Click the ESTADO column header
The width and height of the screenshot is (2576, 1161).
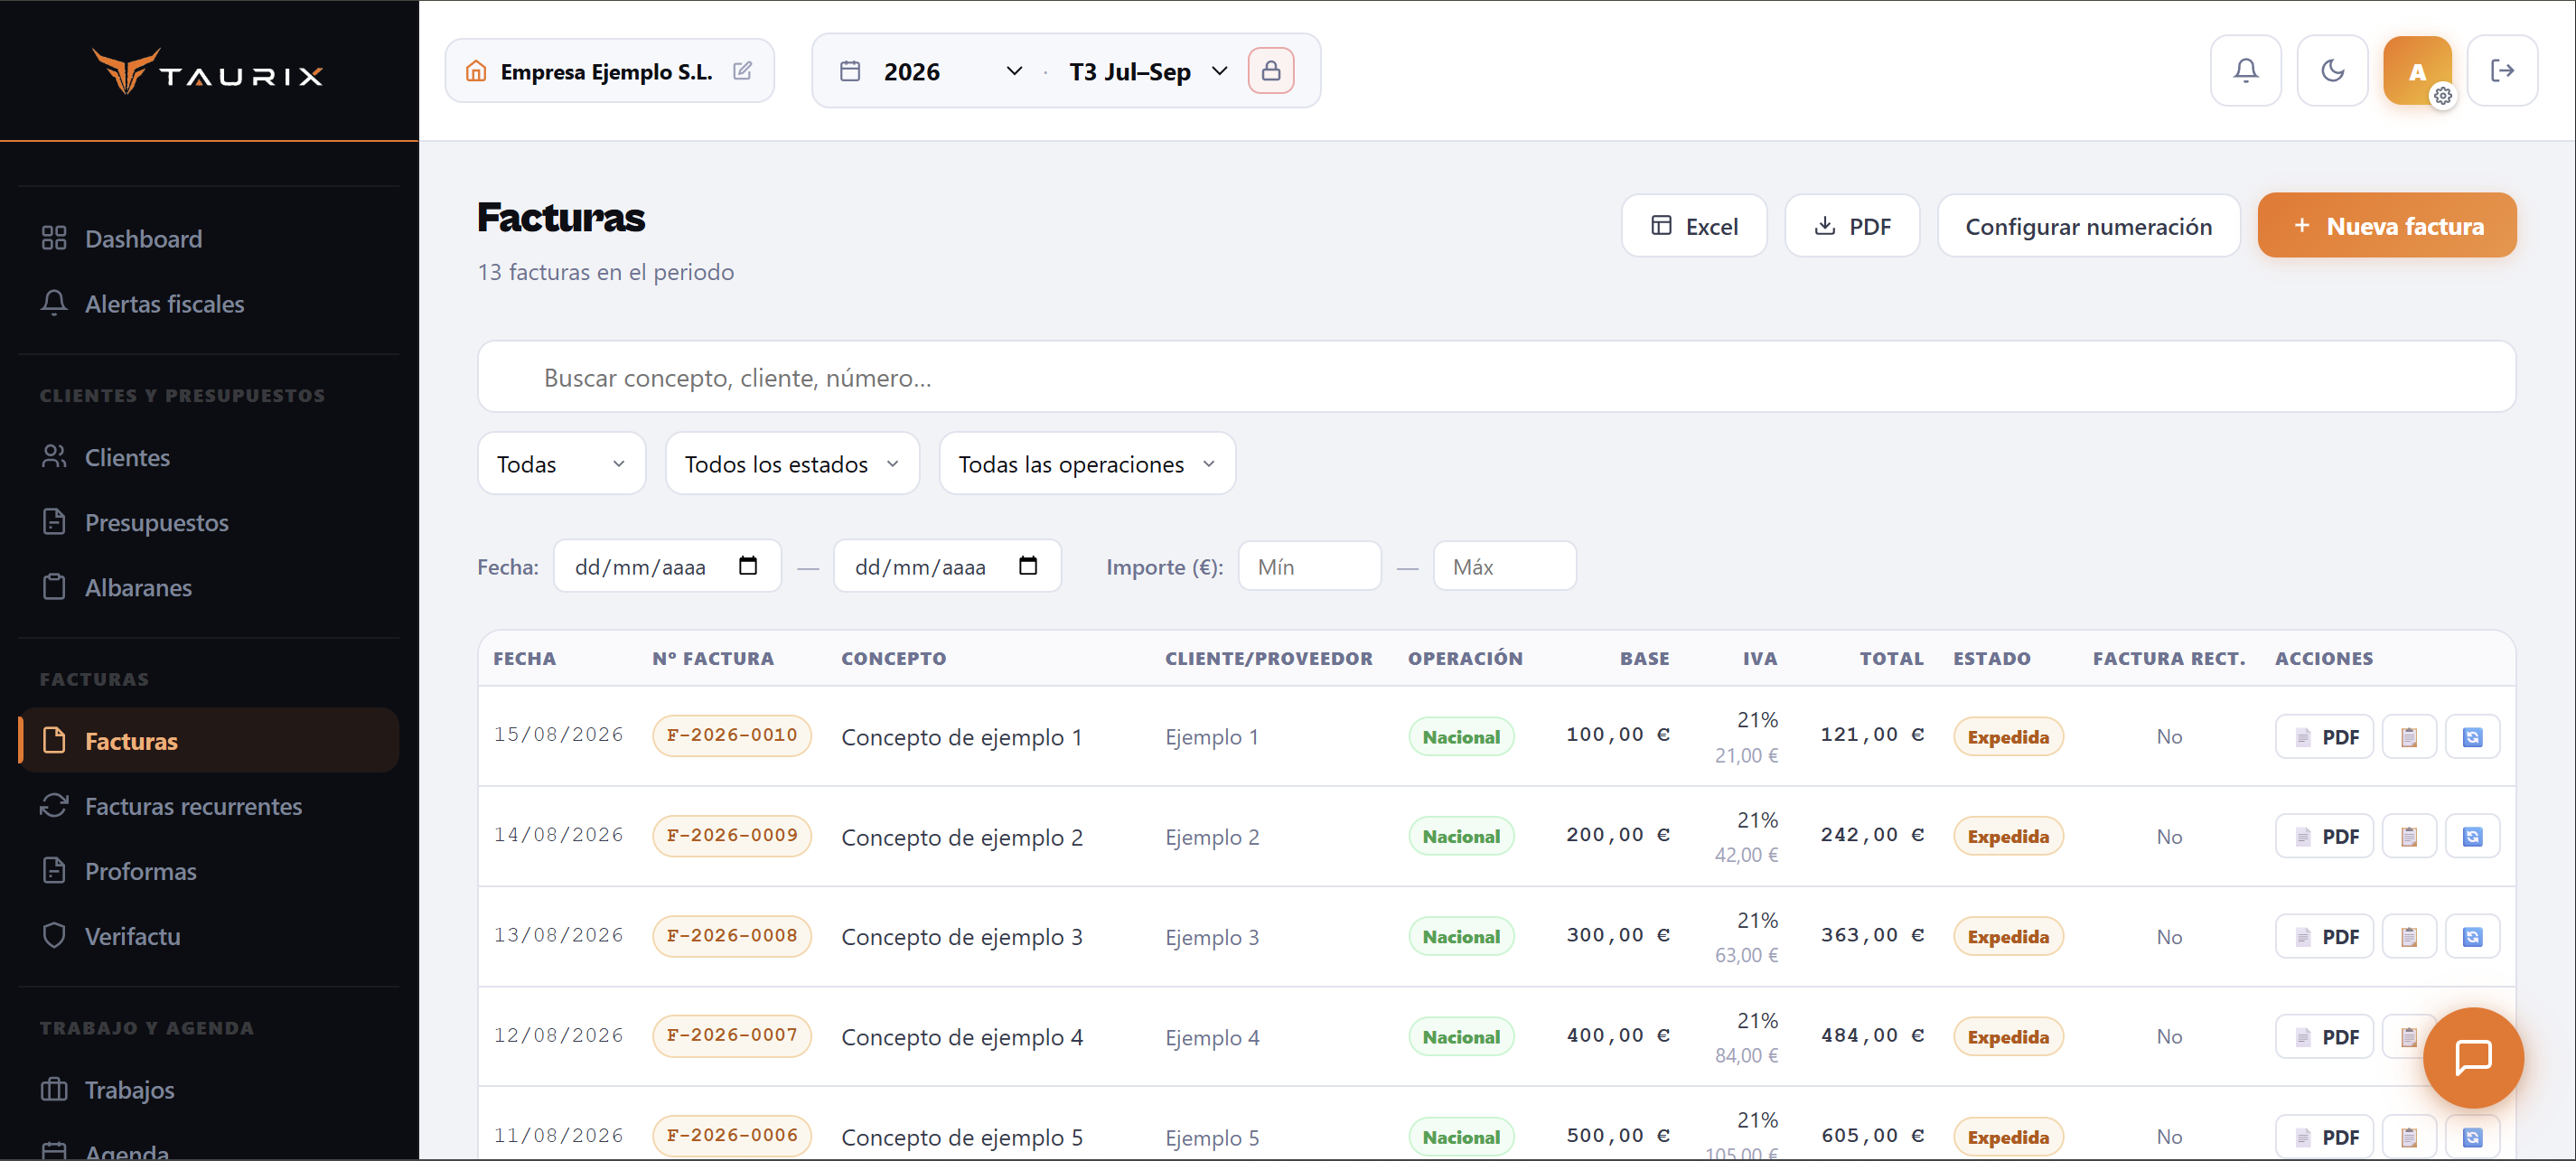(x=1991, y=658)
